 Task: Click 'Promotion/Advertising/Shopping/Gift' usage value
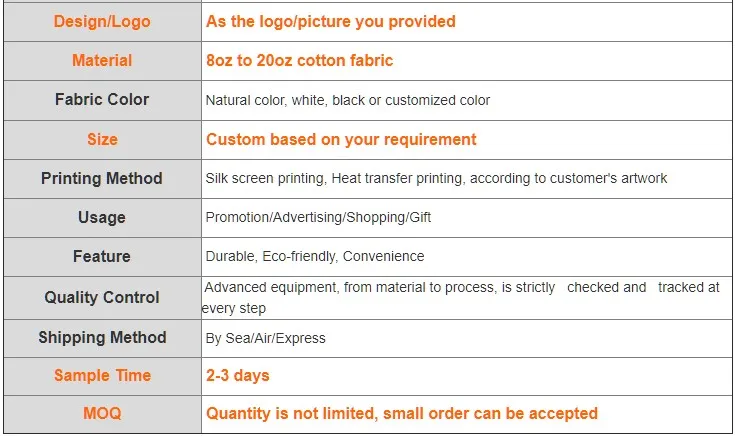point(318,217)
